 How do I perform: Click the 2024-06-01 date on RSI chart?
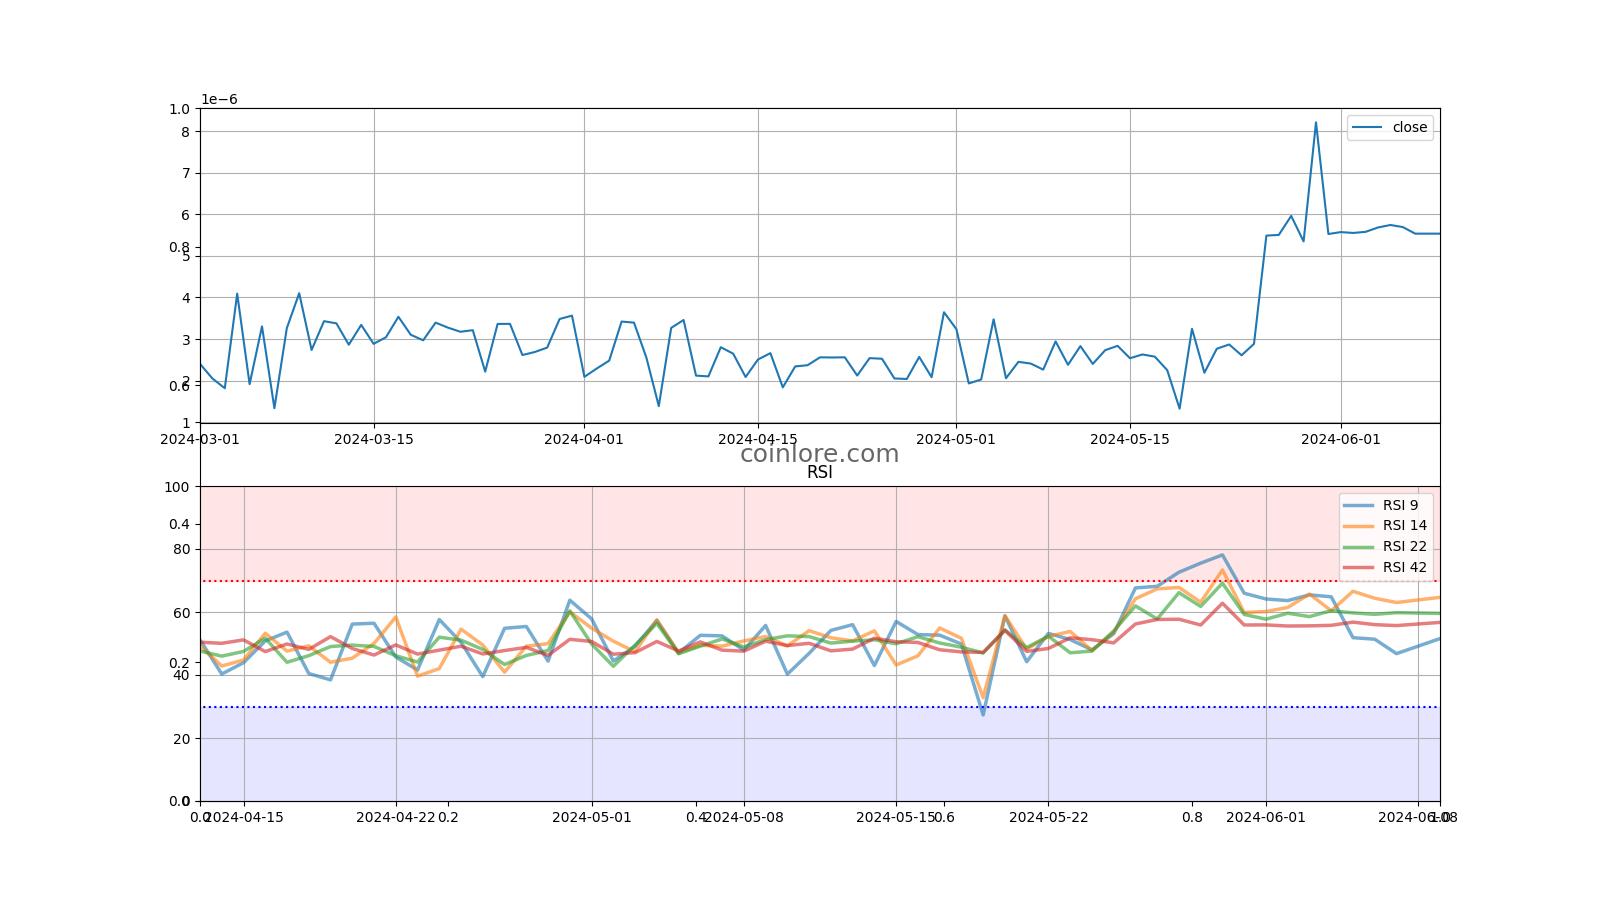click(x=1266, y=817)
